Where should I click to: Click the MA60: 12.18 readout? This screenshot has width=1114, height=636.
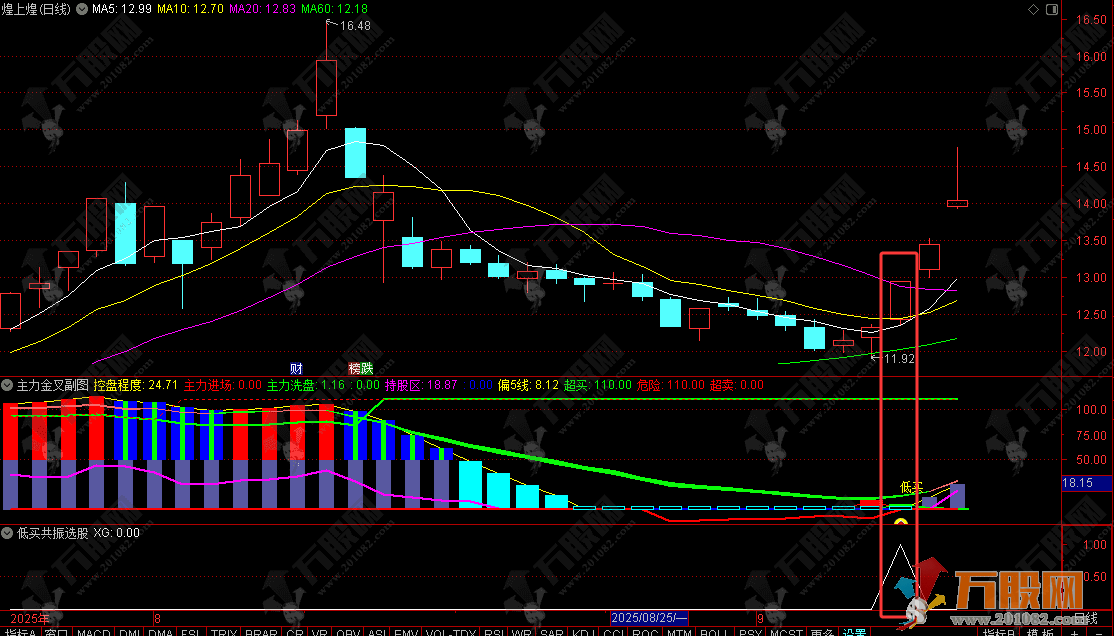335,9
